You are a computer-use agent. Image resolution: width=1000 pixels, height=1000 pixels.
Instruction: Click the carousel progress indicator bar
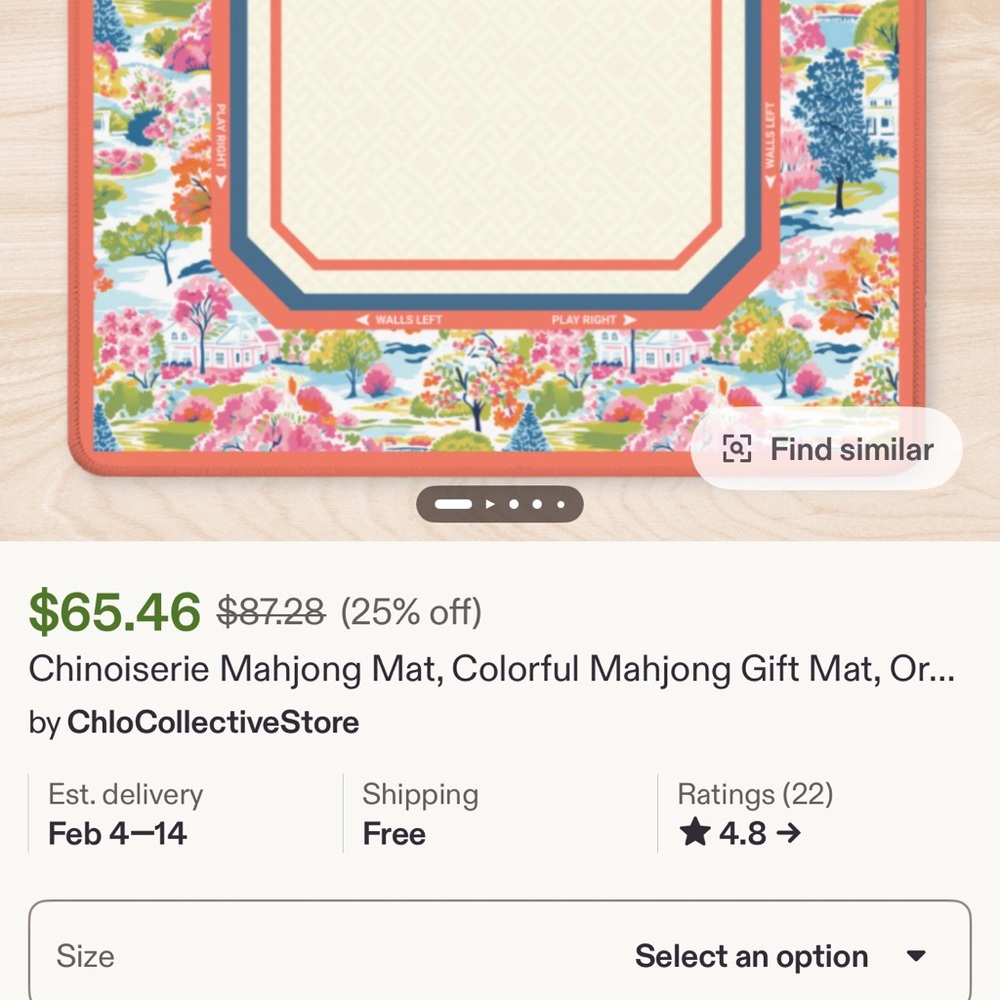point(499,504)
